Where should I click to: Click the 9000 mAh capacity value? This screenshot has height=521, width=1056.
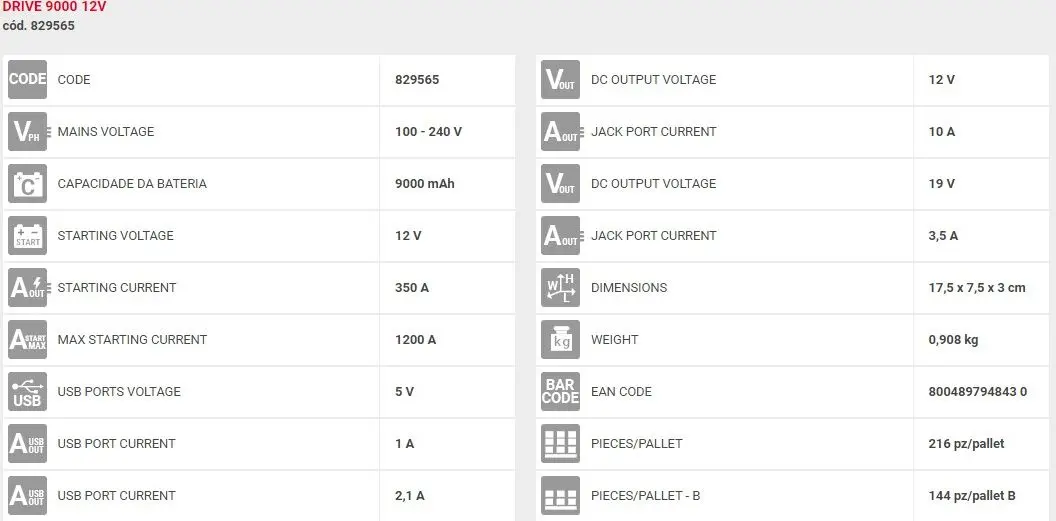(x=425, y=184)
